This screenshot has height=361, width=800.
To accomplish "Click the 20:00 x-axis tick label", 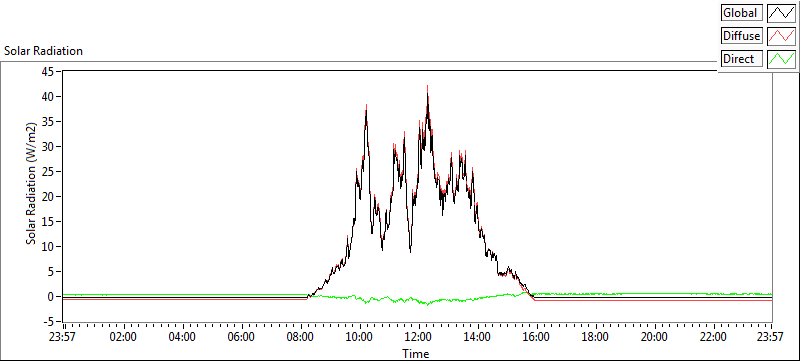I will (654, 337).
